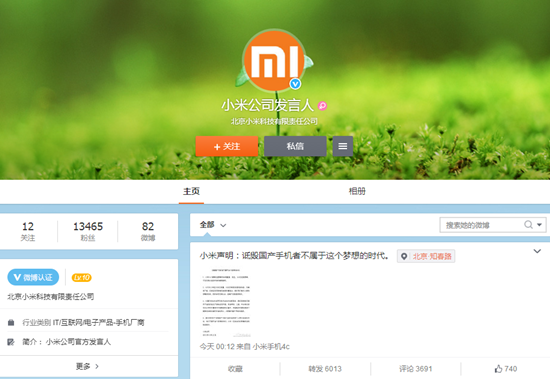
Task: Click the IT/互联网/电子产品-手机厂商 industry text
Action: click(99, 322)
